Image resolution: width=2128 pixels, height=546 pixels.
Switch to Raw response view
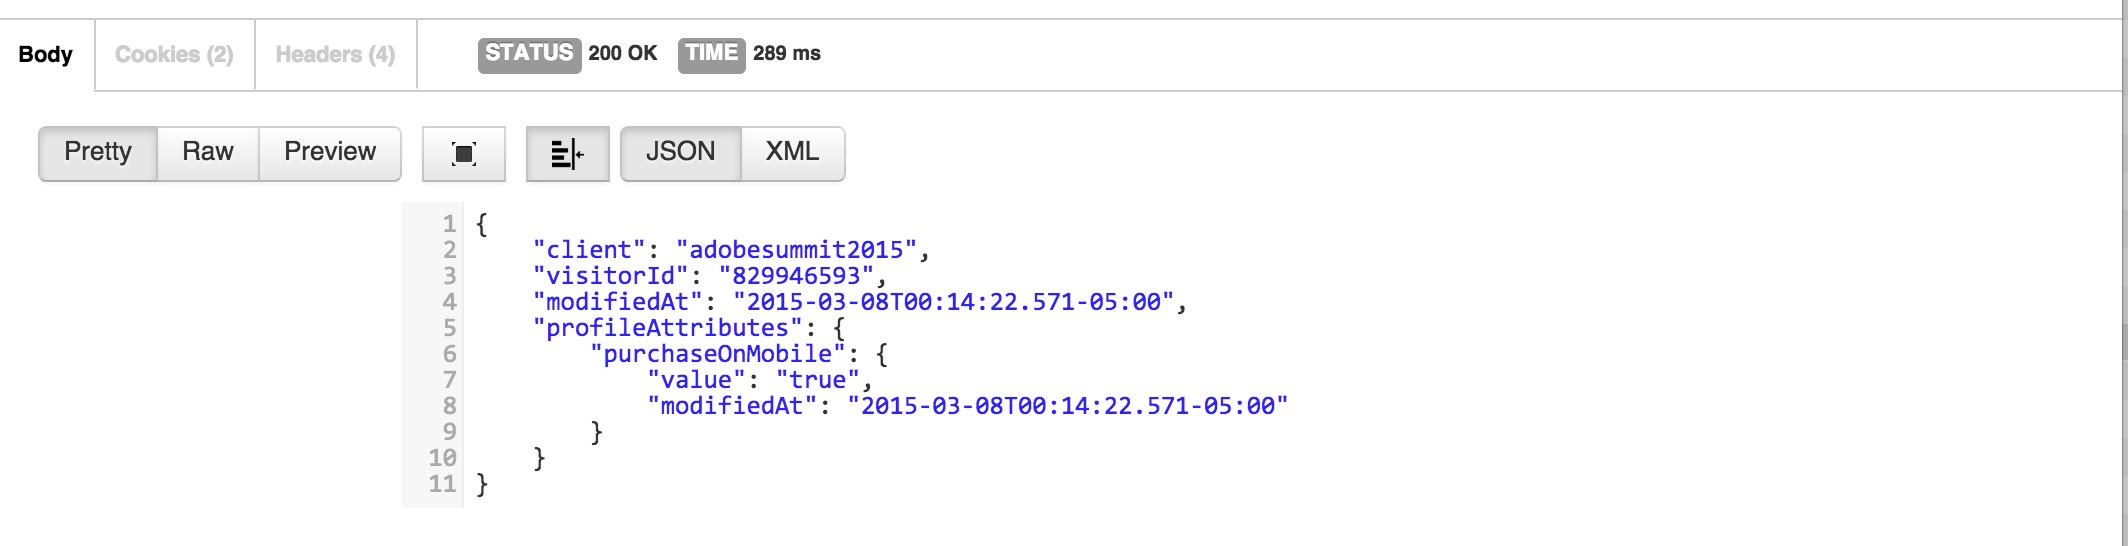click(x=208, y=152)
